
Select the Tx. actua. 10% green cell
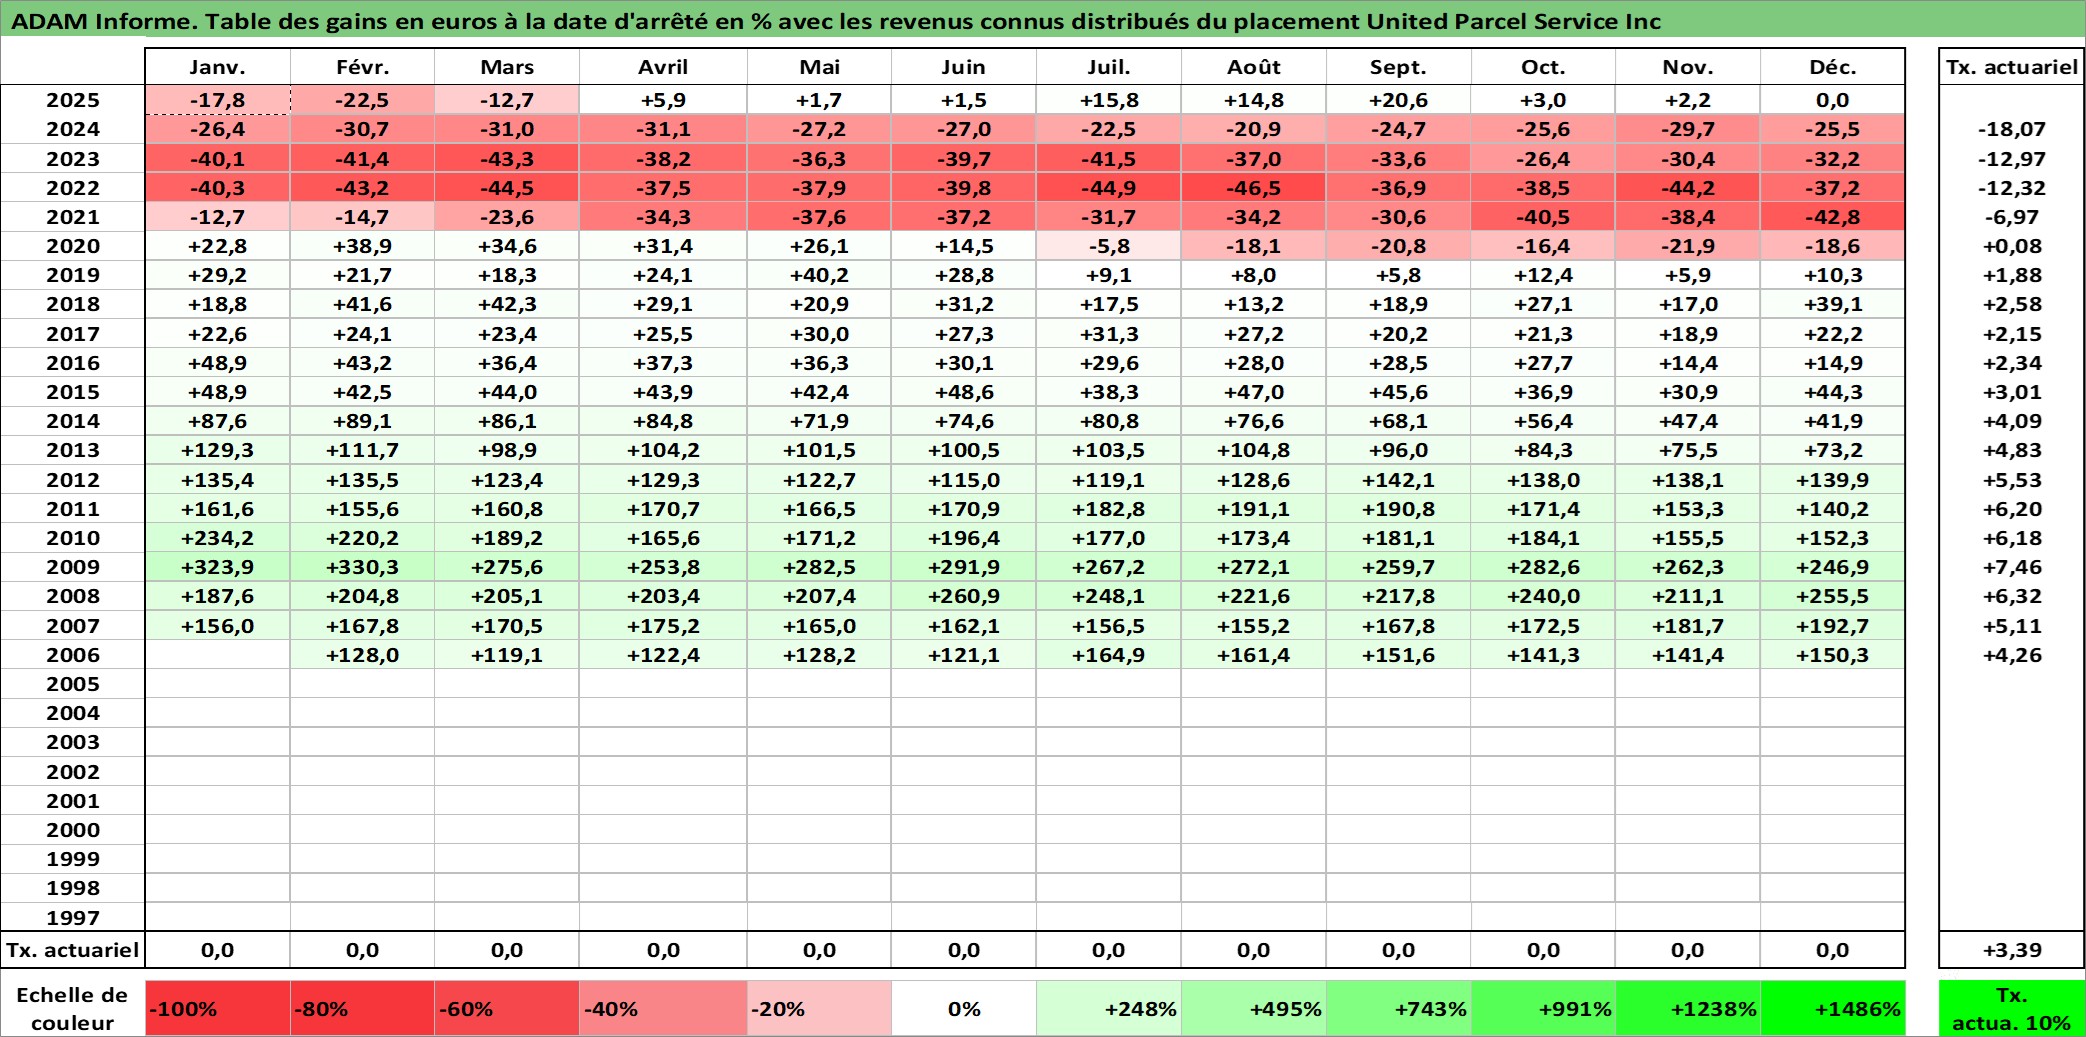2012,1008
